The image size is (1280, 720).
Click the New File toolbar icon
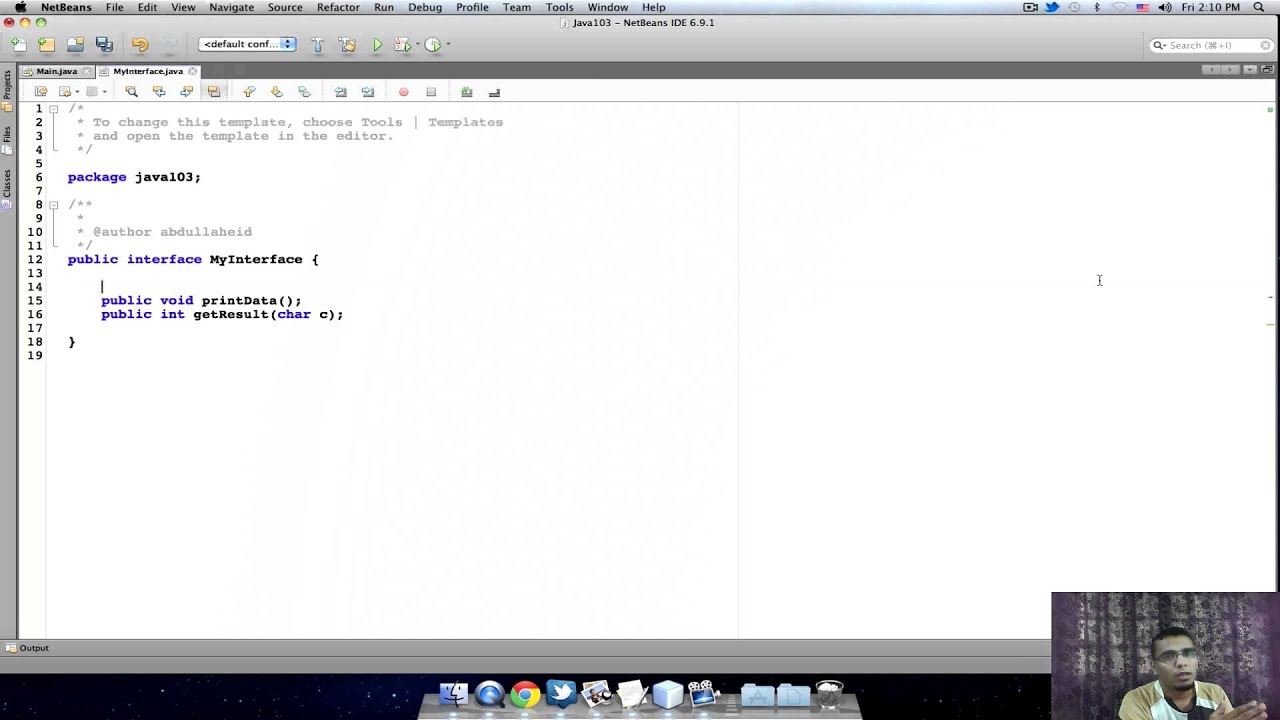point(19,44)
